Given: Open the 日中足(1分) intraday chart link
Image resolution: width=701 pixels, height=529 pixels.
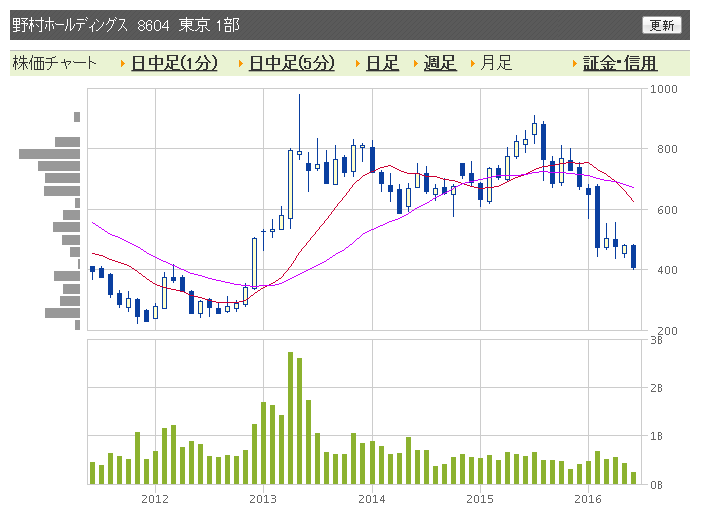Looking at the screenshot, I should 174,63.
